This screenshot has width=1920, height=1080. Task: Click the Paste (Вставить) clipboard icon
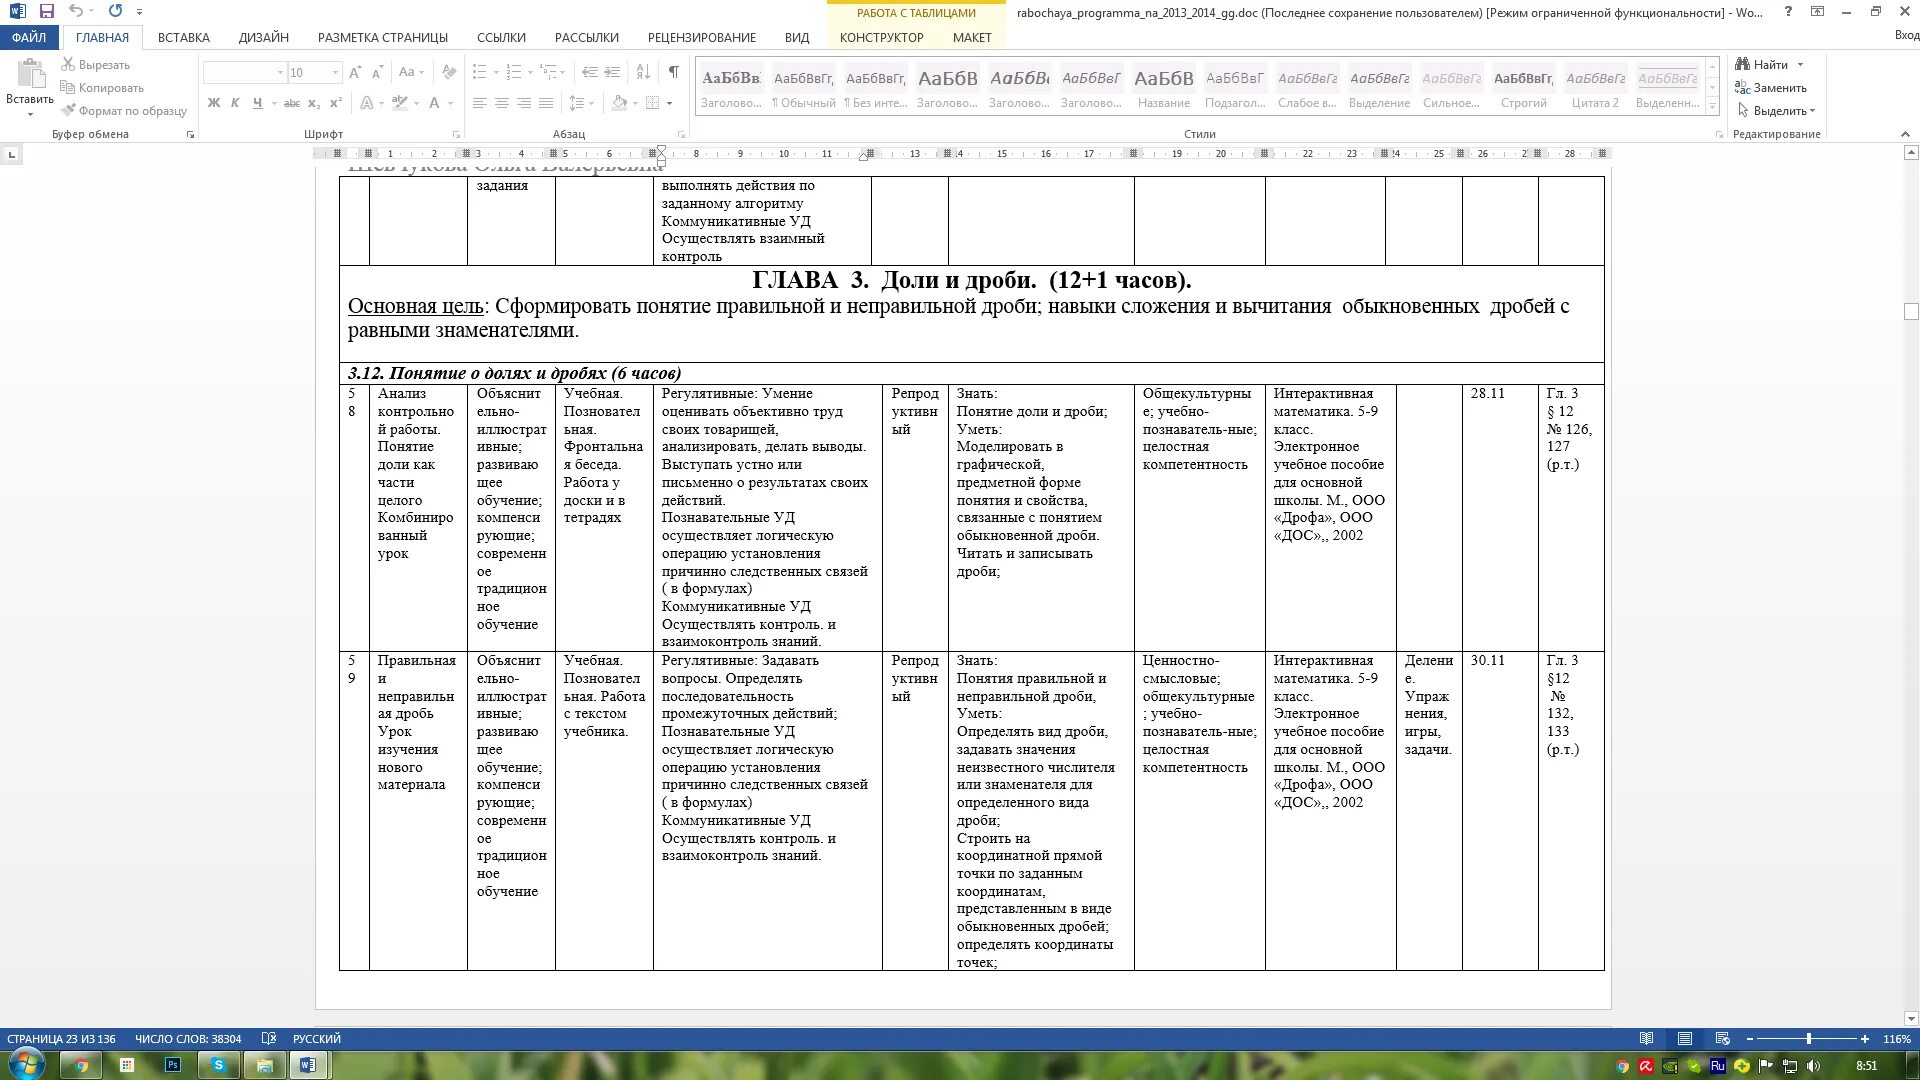pos(30,74)
